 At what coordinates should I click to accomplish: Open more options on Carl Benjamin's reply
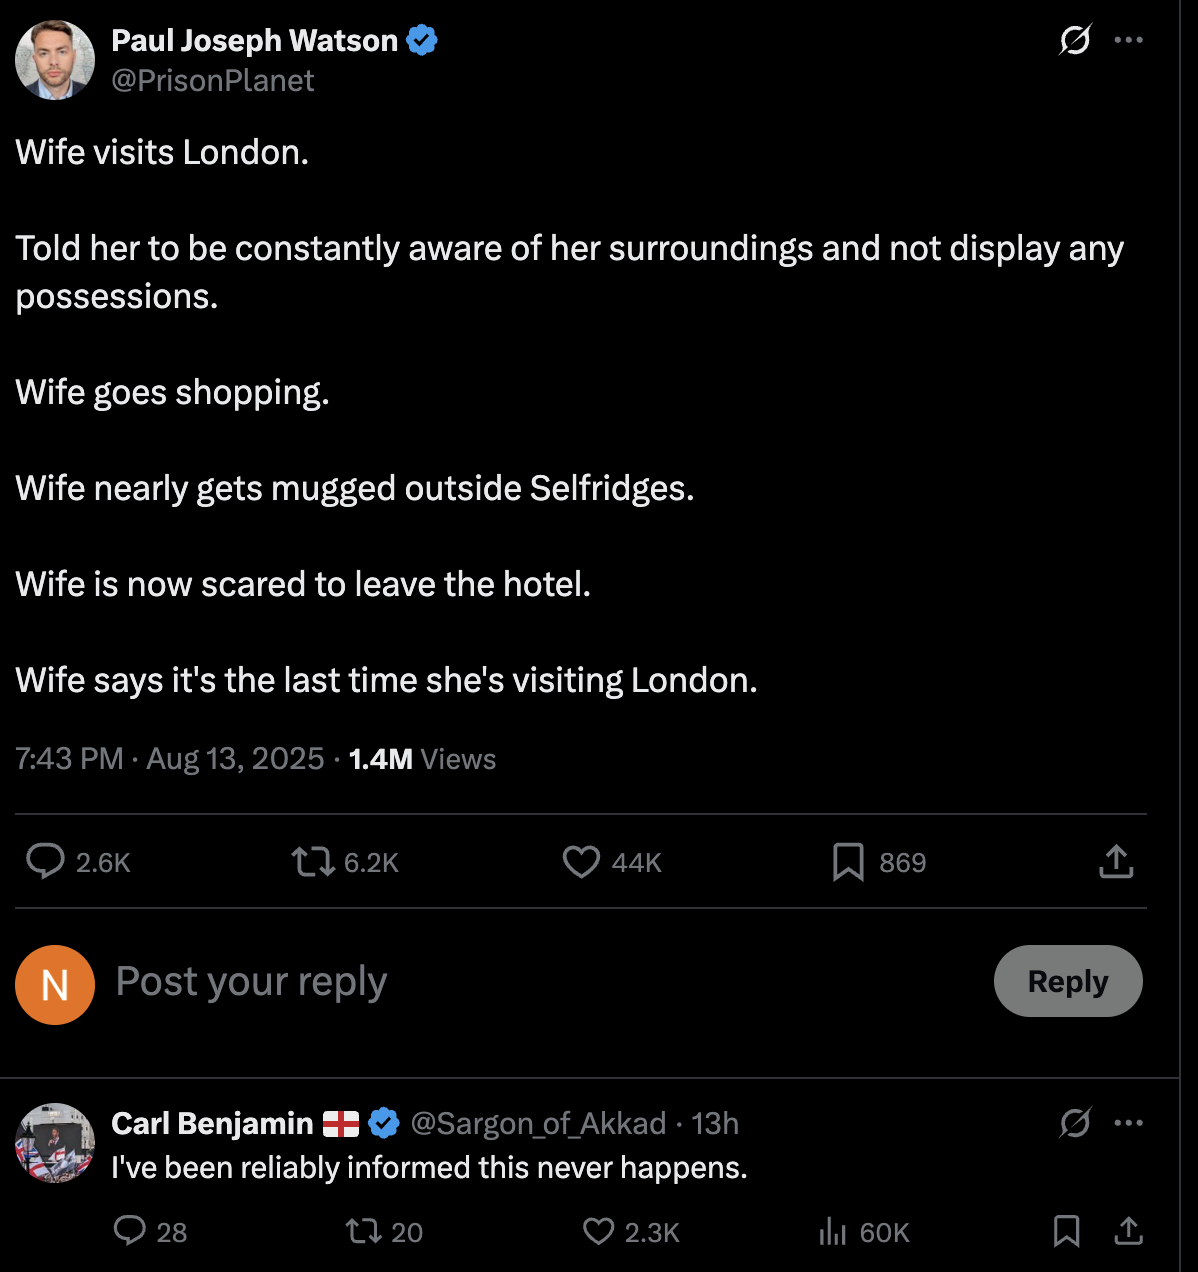(1128, 1123)
